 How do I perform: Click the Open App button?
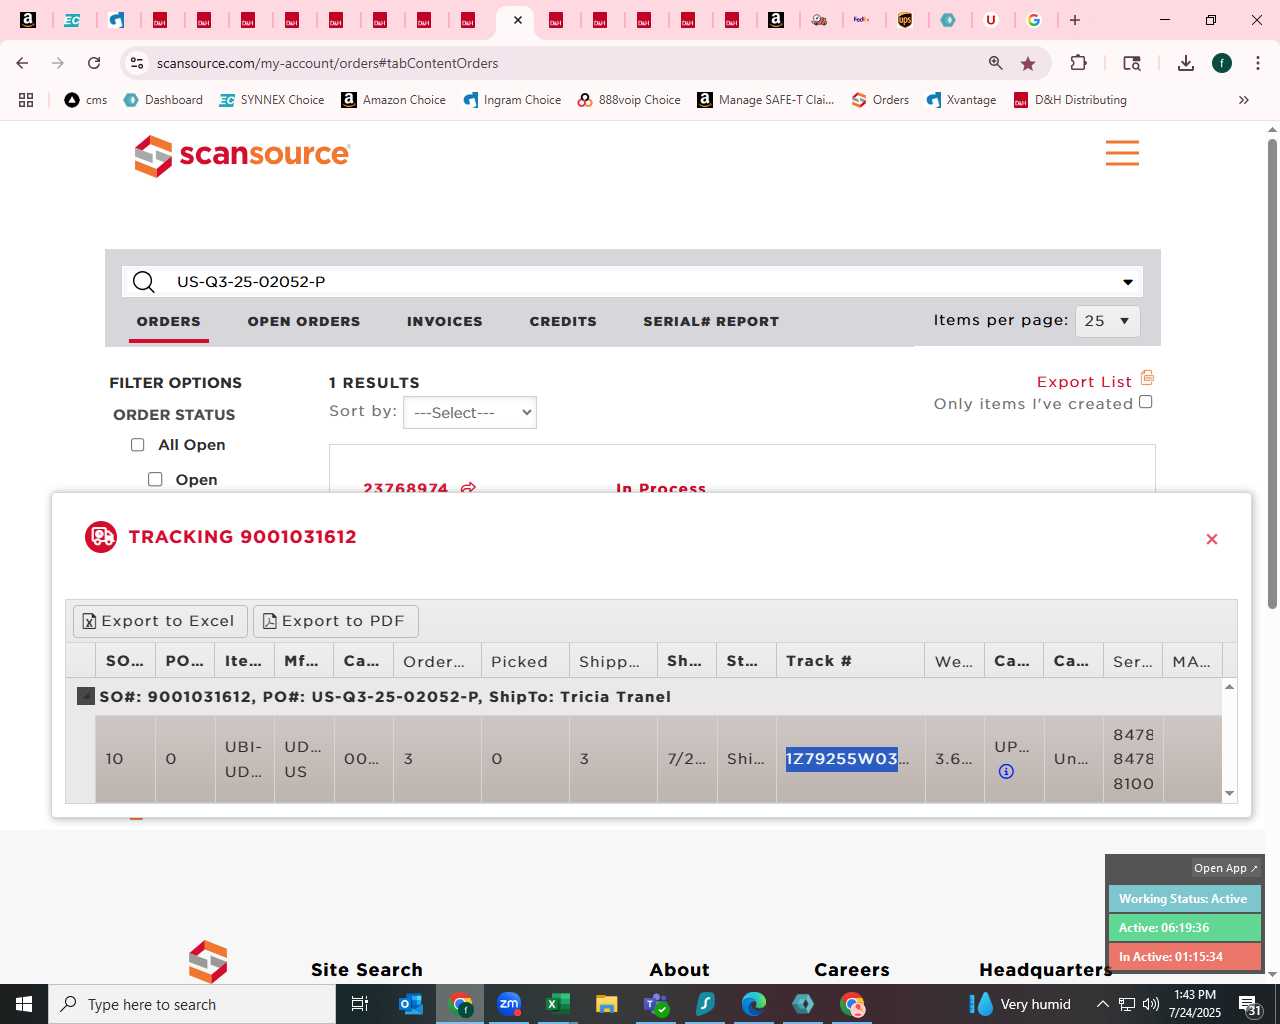point(1225,868)
